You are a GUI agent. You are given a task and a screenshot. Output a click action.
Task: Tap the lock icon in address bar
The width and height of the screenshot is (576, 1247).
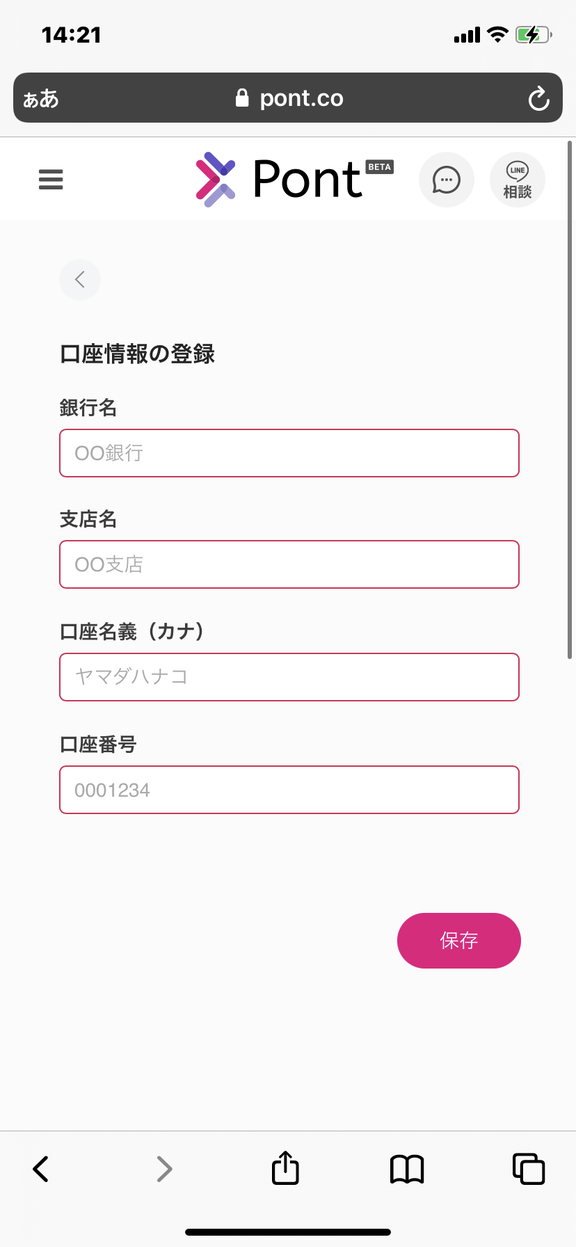[241, 98]
